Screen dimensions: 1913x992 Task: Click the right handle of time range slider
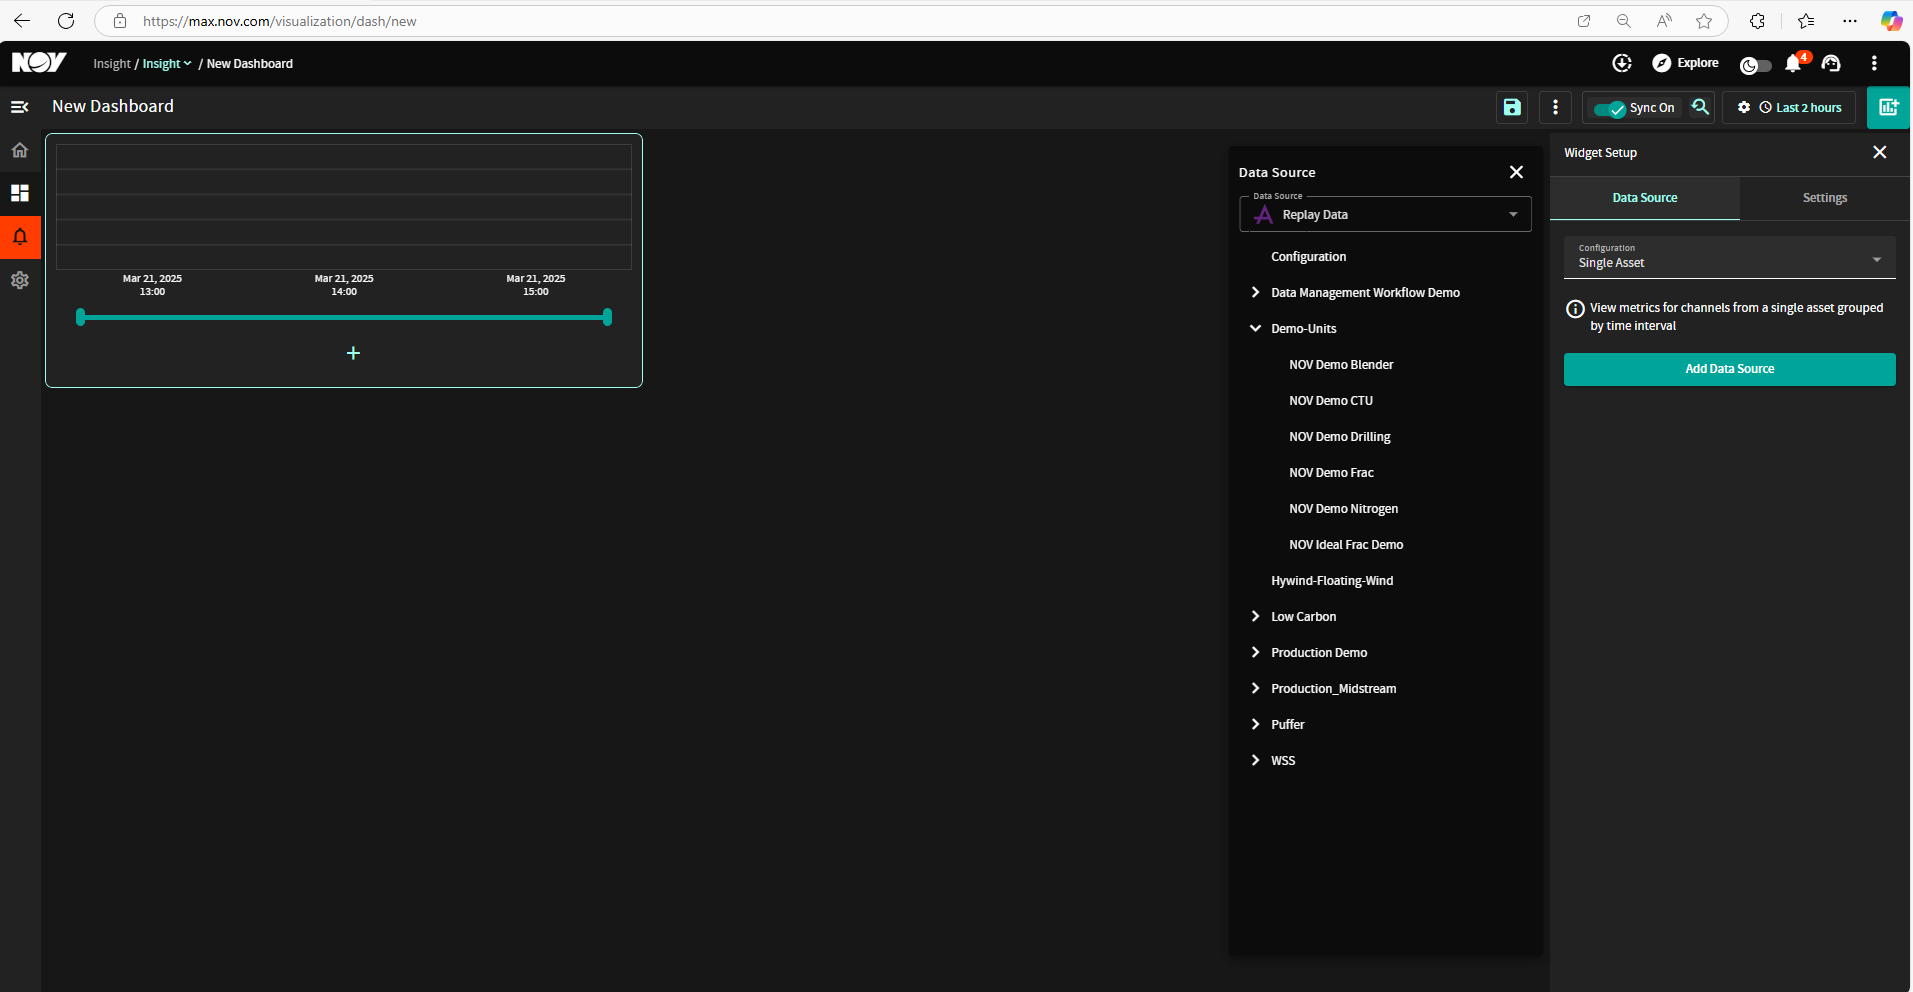click(x=607, y=317)
